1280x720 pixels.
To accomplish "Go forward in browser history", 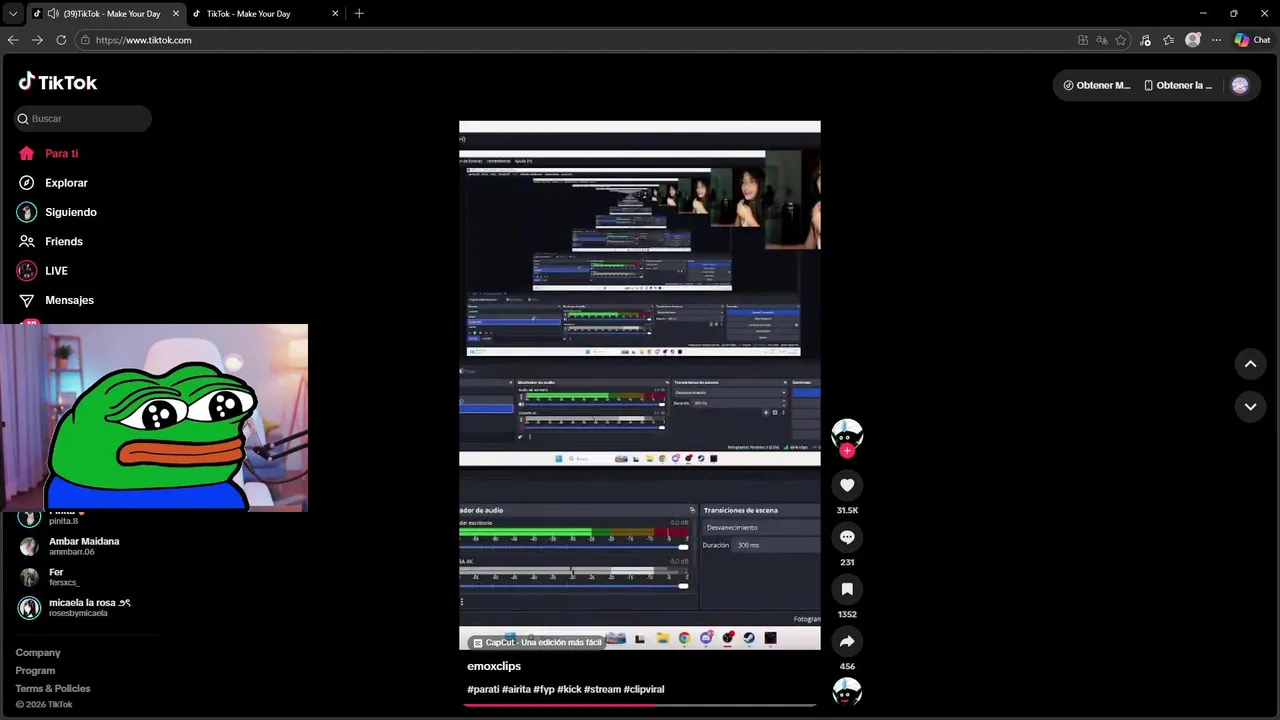I will 37,40.
